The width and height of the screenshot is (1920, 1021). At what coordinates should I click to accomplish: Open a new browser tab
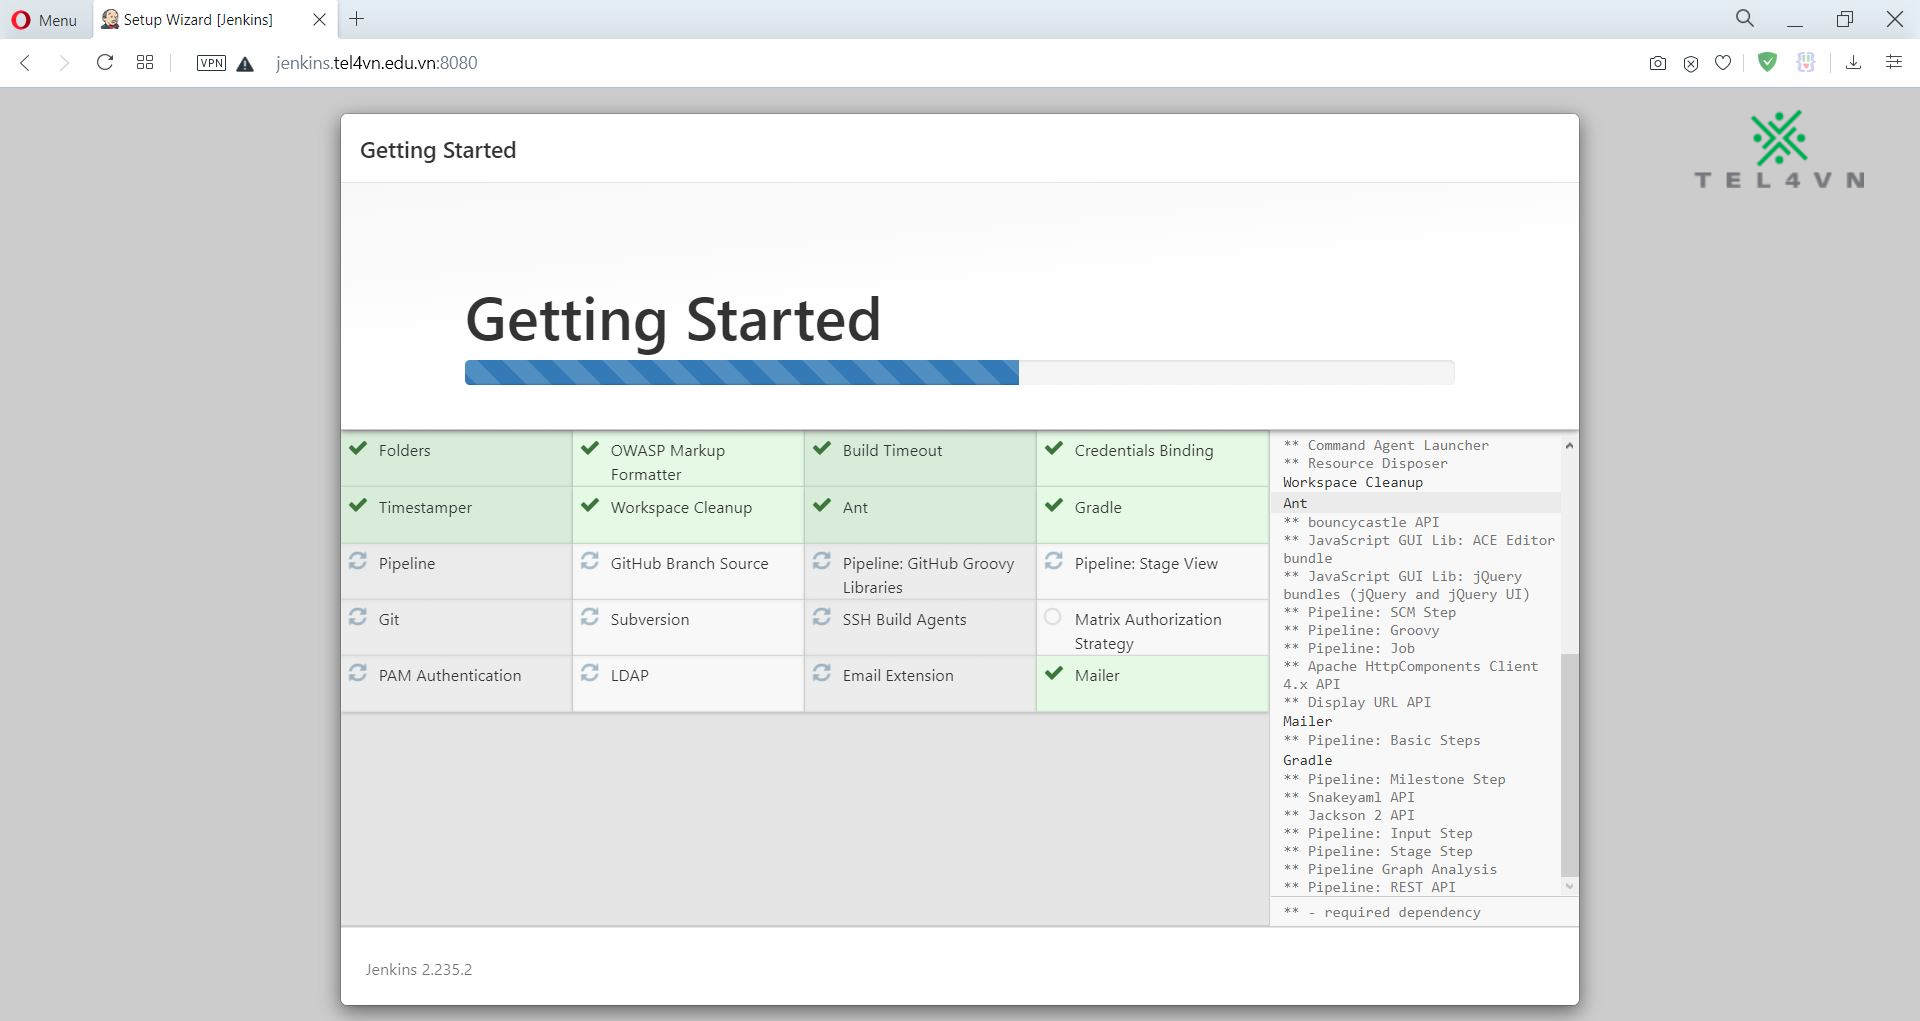tap(356, 19)
